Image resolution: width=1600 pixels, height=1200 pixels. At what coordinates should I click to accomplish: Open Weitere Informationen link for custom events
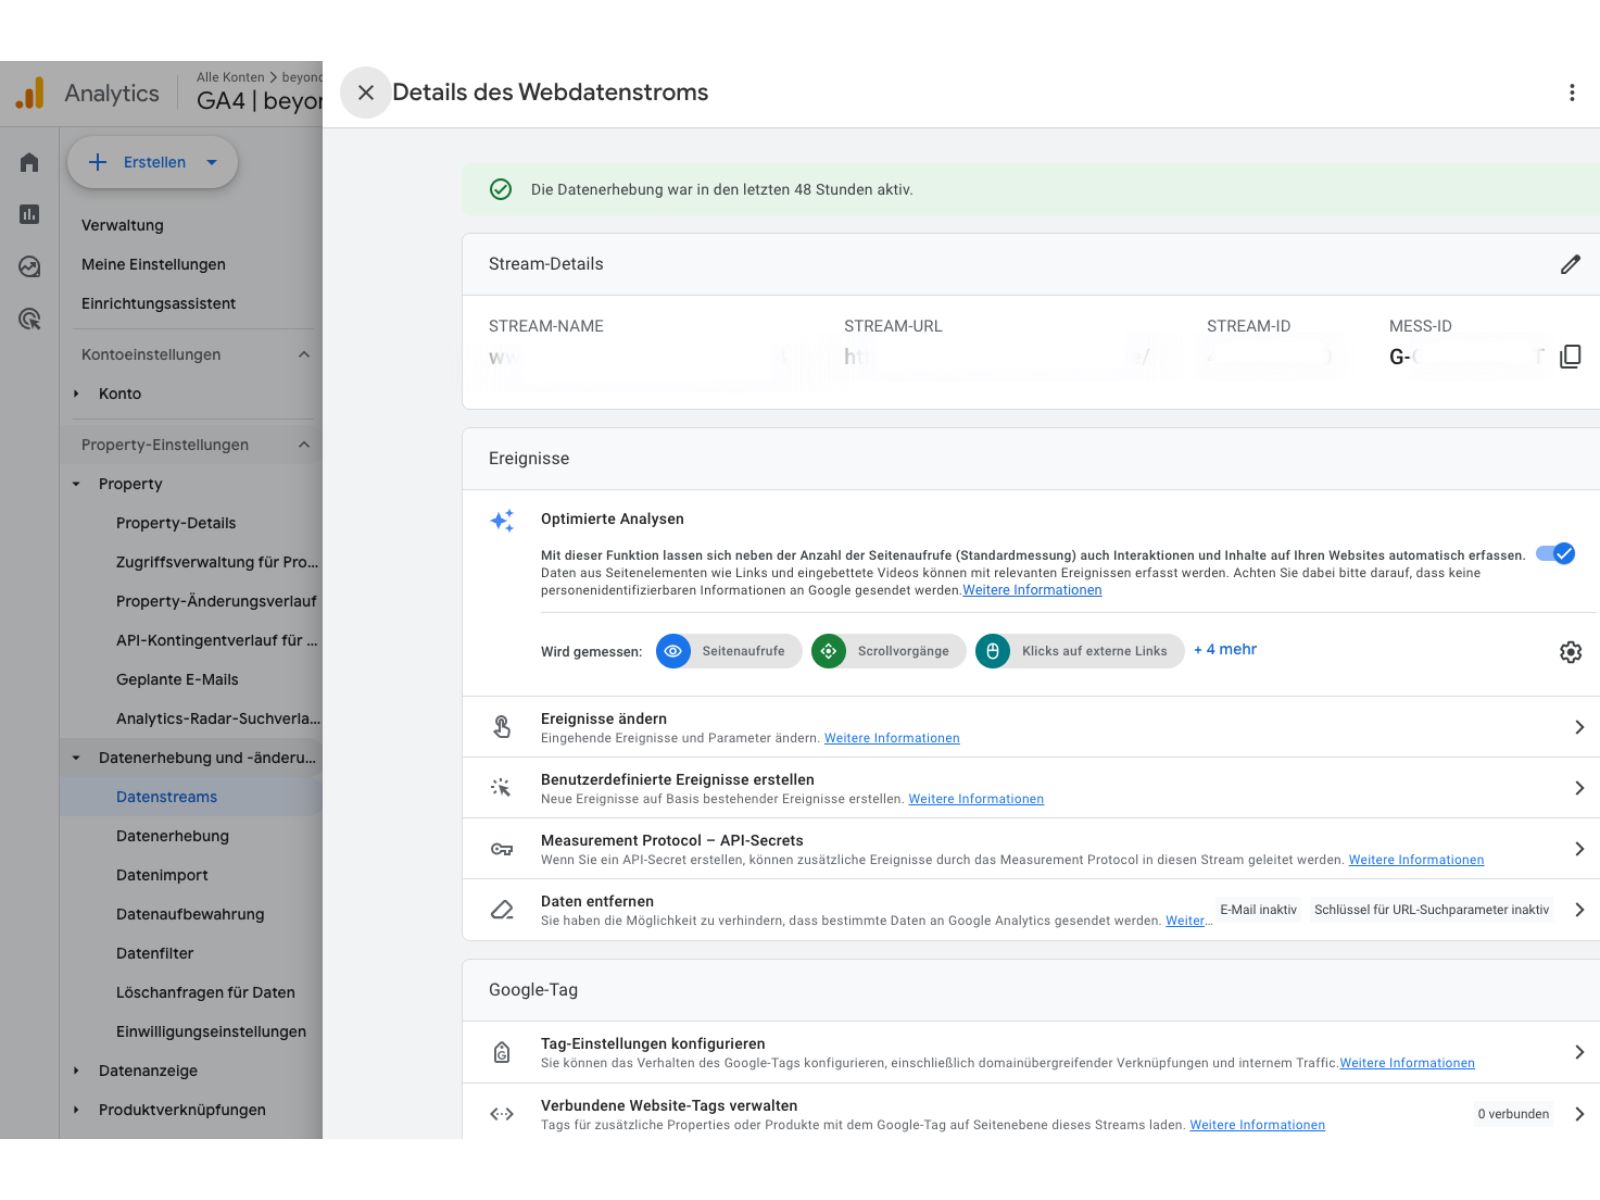(976, 799)
